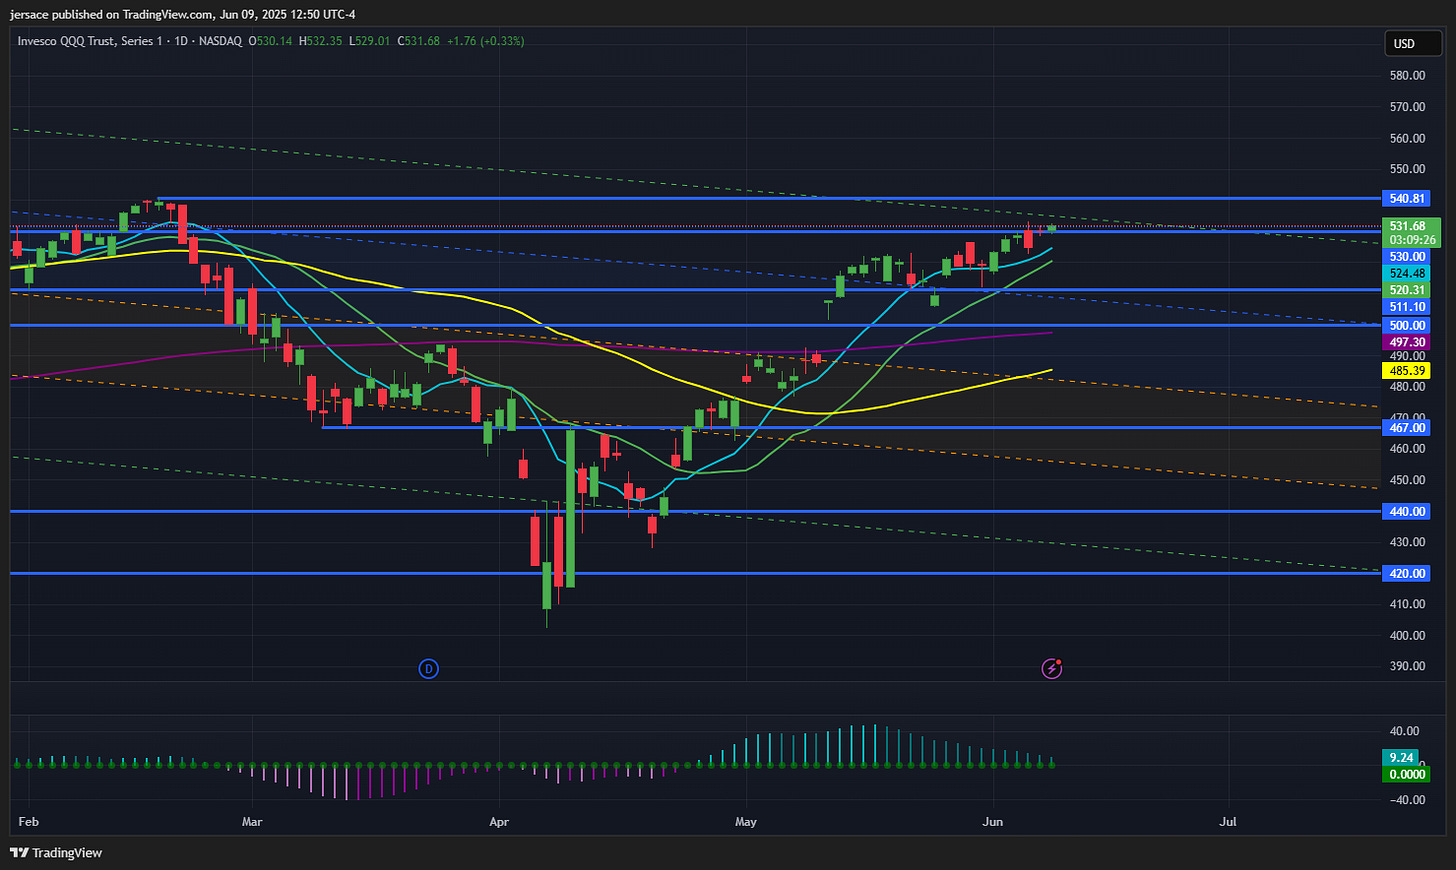Screen dimensions: 1456x870
Task: Click the high price value H532.35
Action: click(x=320, y=41)
